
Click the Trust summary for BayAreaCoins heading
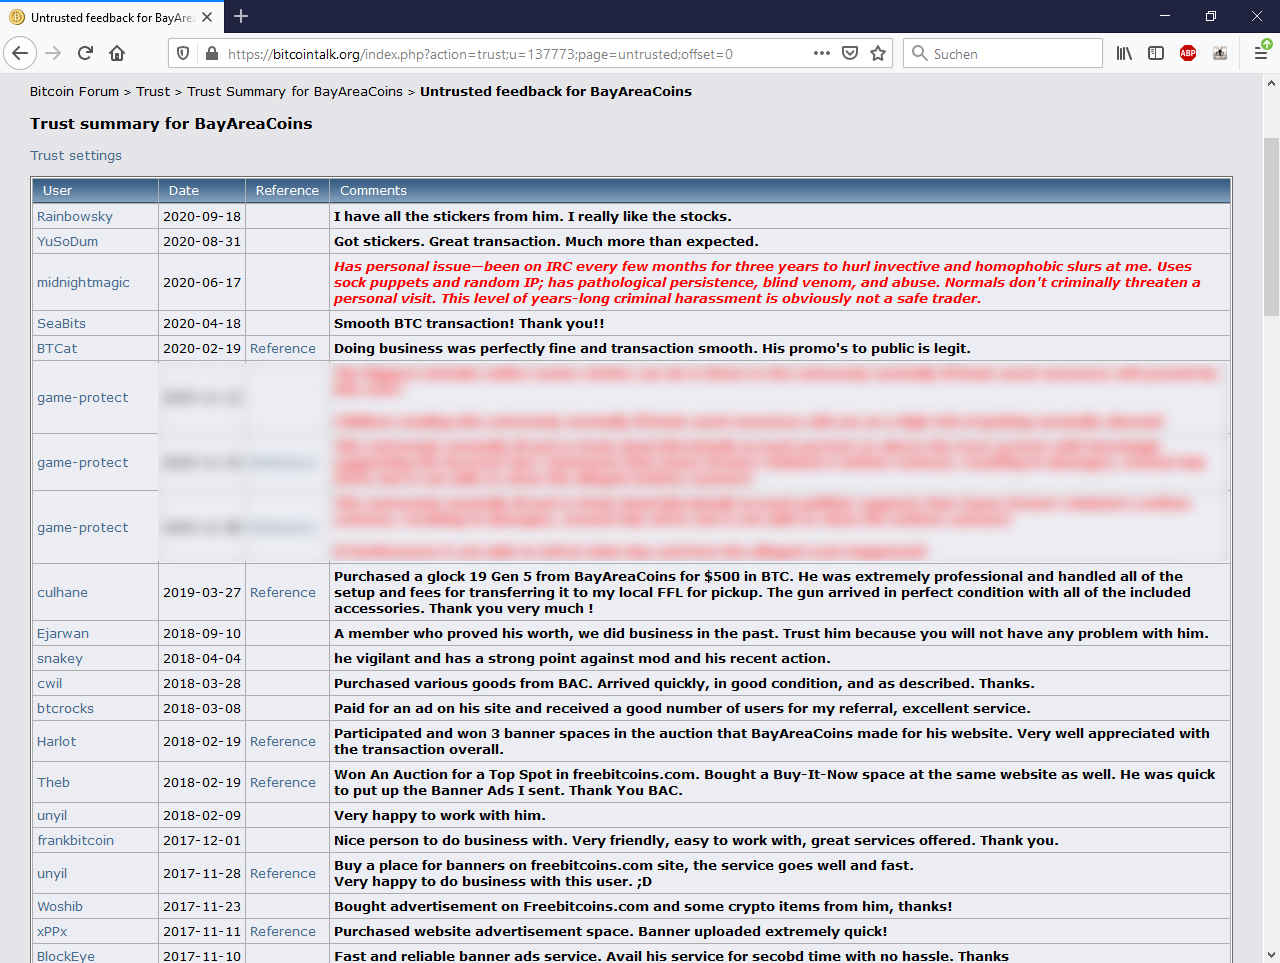171,123
